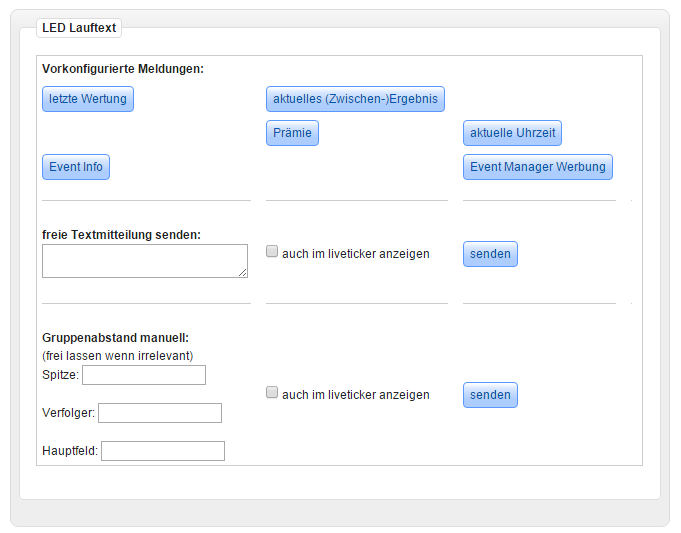The width and height of the screenshot is (681, 533).
Task: Click the 'freie Textmitteilung senden:' label
Action: point(121,235)
